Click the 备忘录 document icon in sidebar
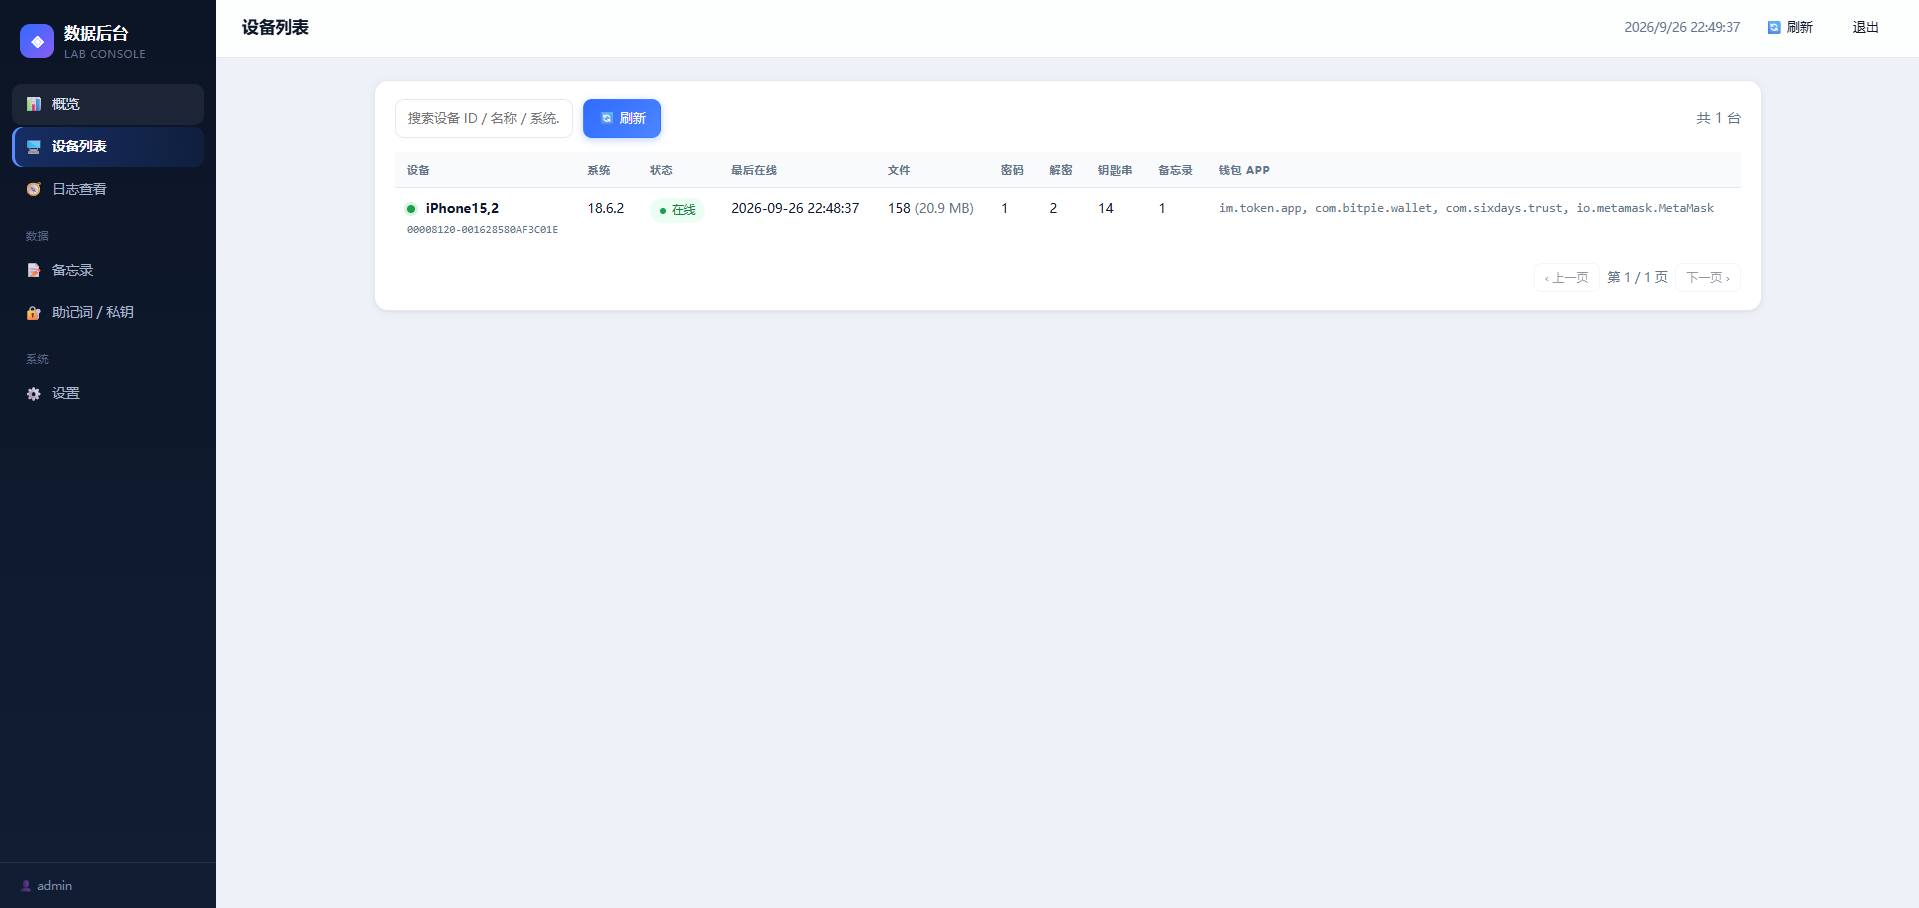The width and height of the screenshot is (1919, 908). coord(34,270)
